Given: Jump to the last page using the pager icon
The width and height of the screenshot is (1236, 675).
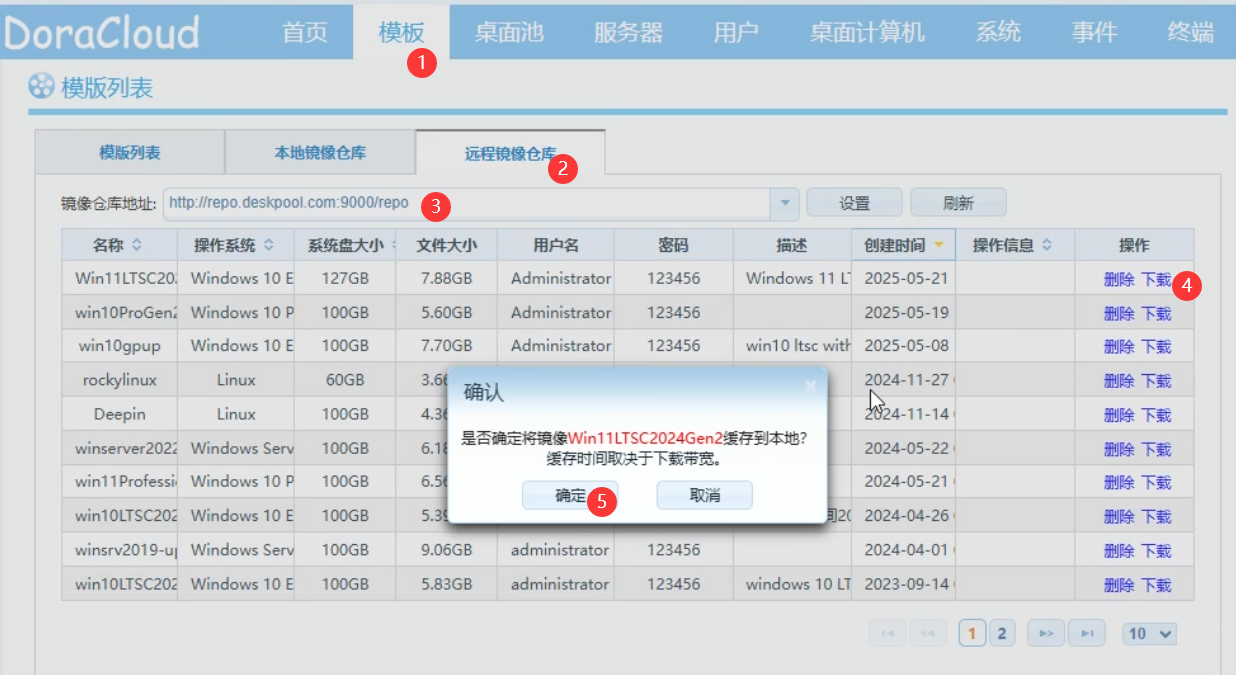Looking at the screenshot, I should tap(1086, 633).
